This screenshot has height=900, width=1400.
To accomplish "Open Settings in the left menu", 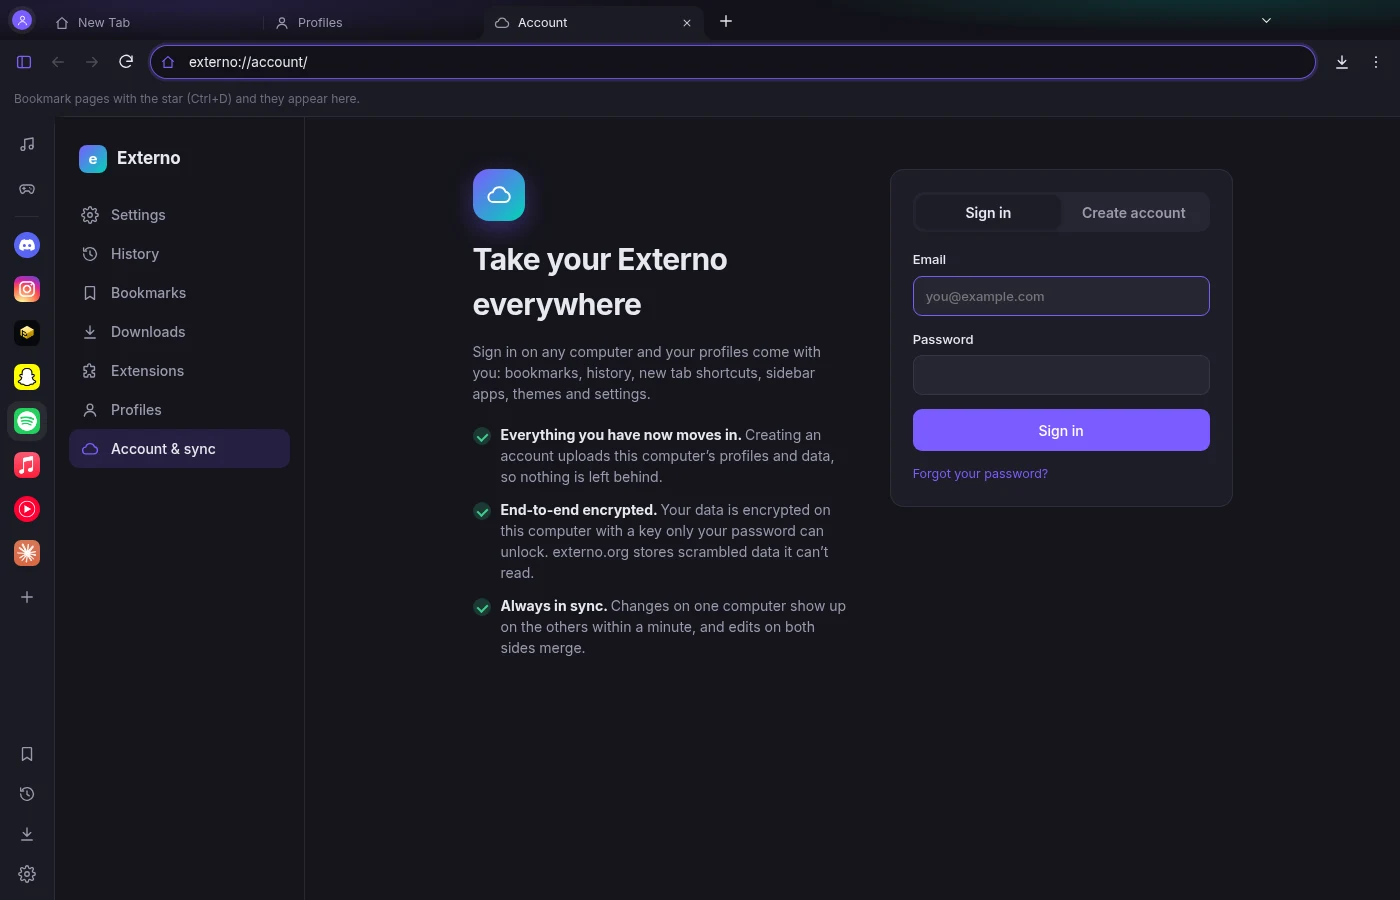I will [179, 215].
